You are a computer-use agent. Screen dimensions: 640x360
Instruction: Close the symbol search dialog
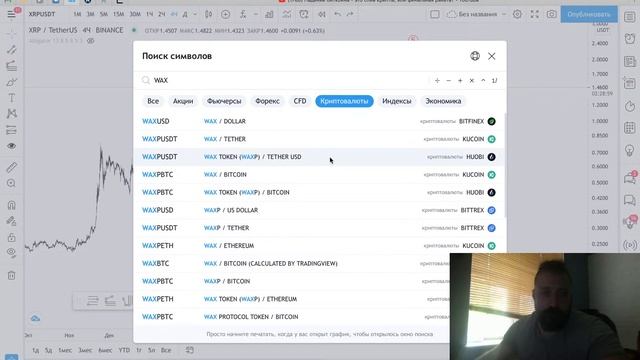(492, 56)
